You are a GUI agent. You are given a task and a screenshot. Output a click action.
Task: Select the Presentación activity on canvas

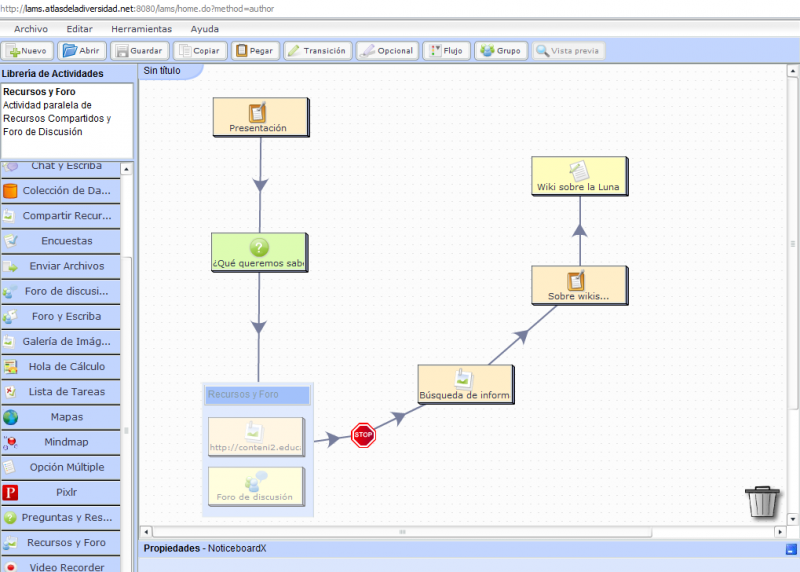coord(261,117)
